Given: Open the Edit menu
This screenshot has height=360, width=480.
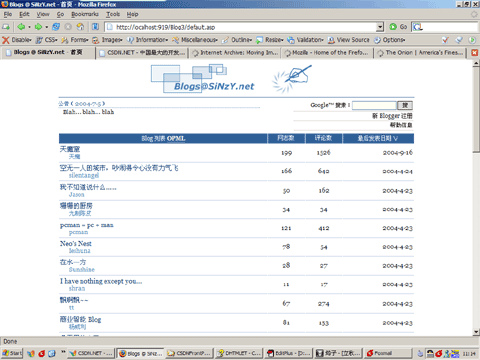Looking at the screenshot, I should coord(24,14).
